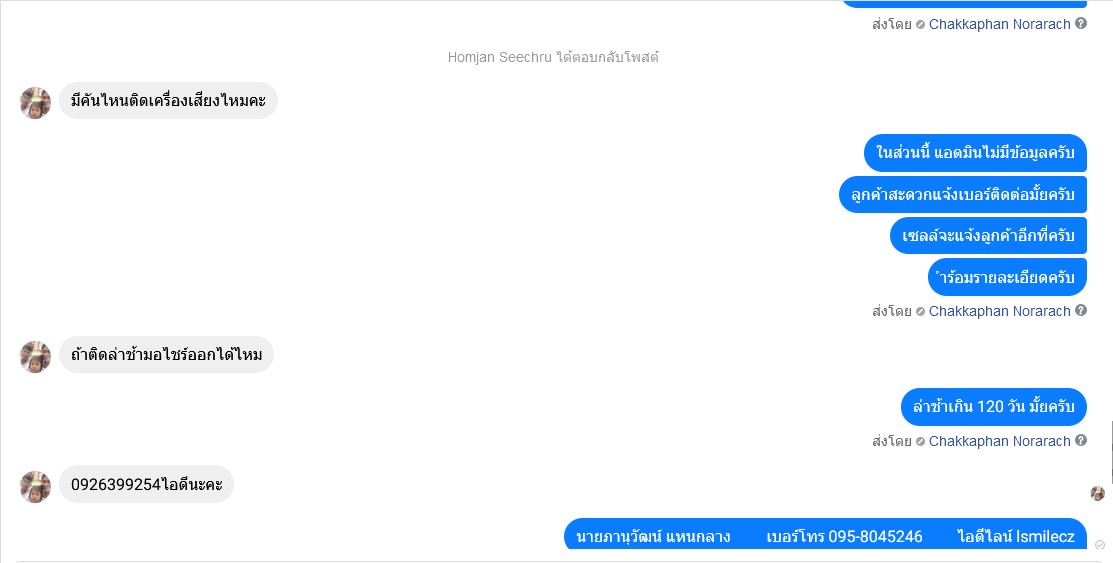
Task: Click help icon after the '120 วัน' reply
Action: [x=1080, y=440]
